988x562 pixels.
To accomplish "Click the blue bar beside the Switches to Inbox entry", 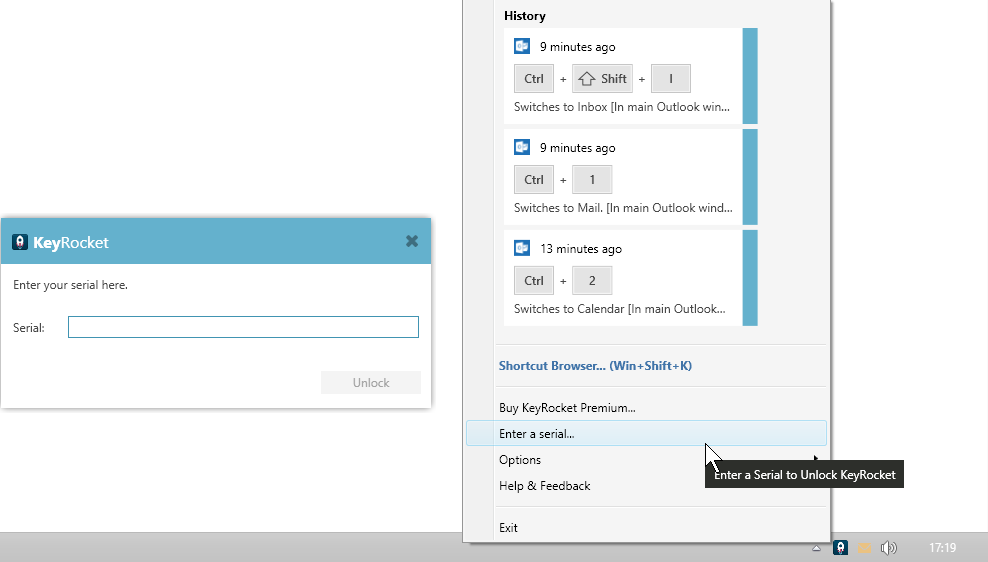I will pos(750,76).
